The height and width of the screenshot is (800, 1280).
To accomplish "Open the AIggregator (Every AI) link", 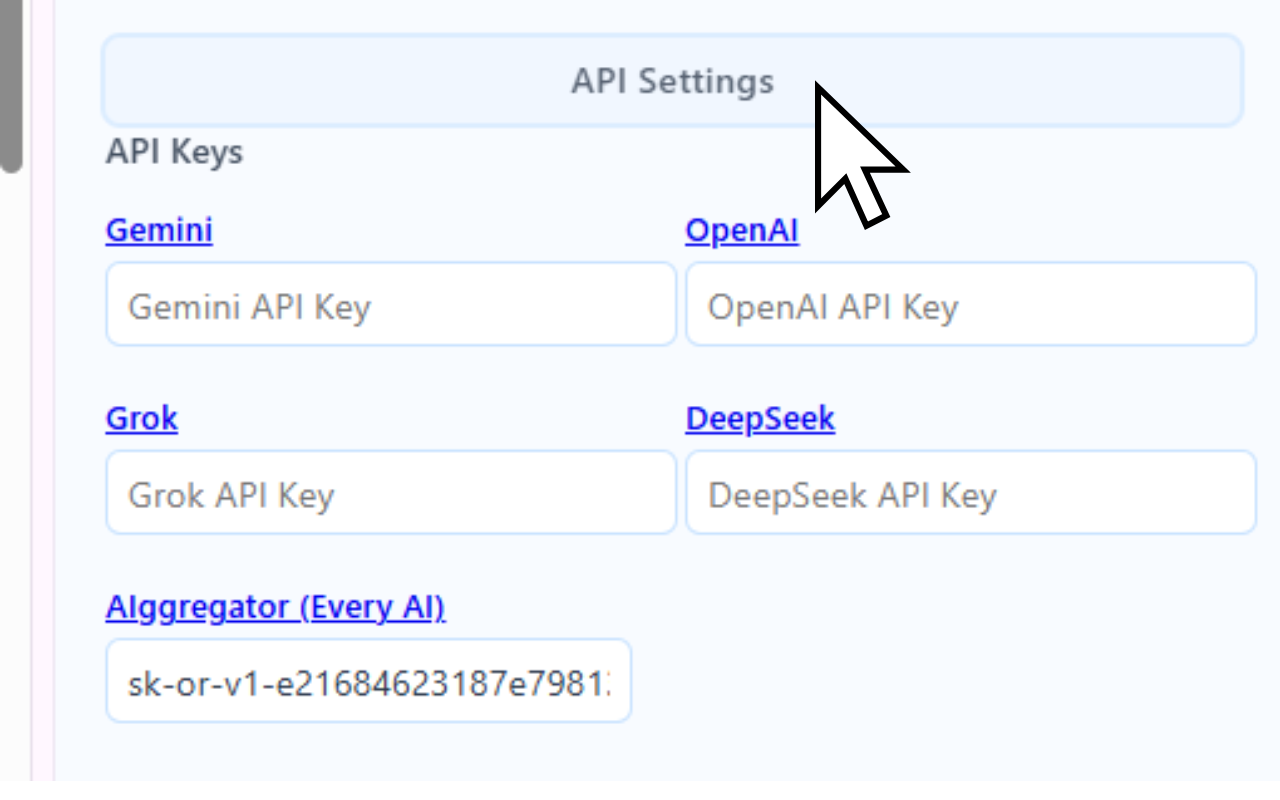I will point(275,607).
